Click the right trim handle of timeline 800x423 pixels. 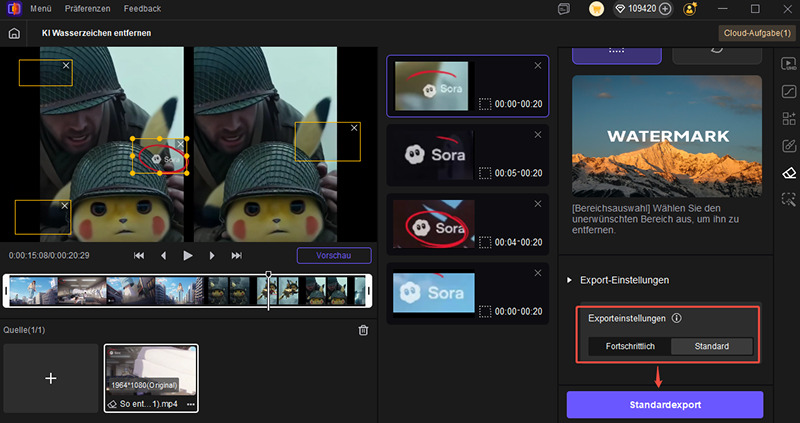point(369,291)
